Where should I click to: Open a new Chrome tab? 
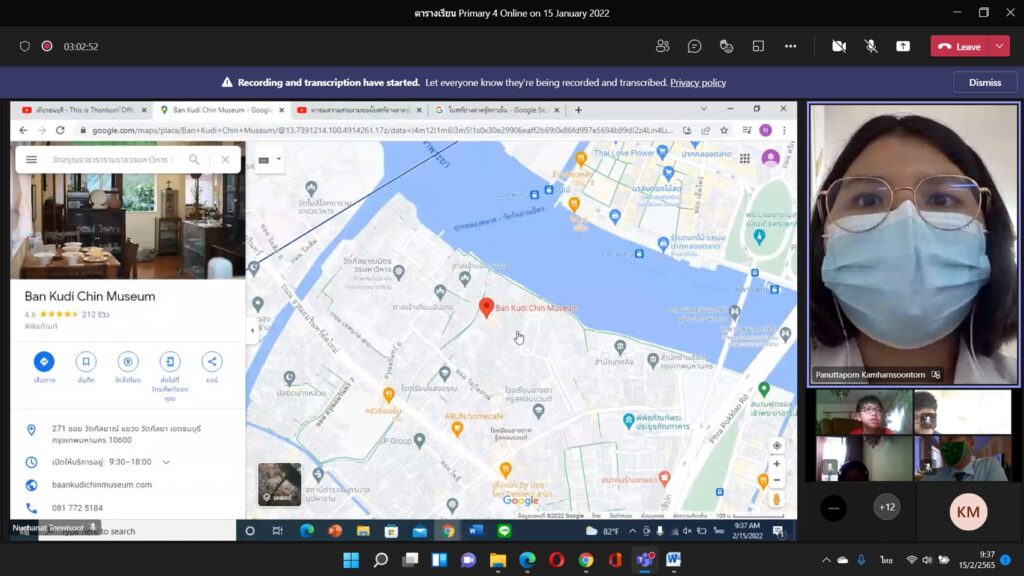pyautogui.click(x=578, y=110)
